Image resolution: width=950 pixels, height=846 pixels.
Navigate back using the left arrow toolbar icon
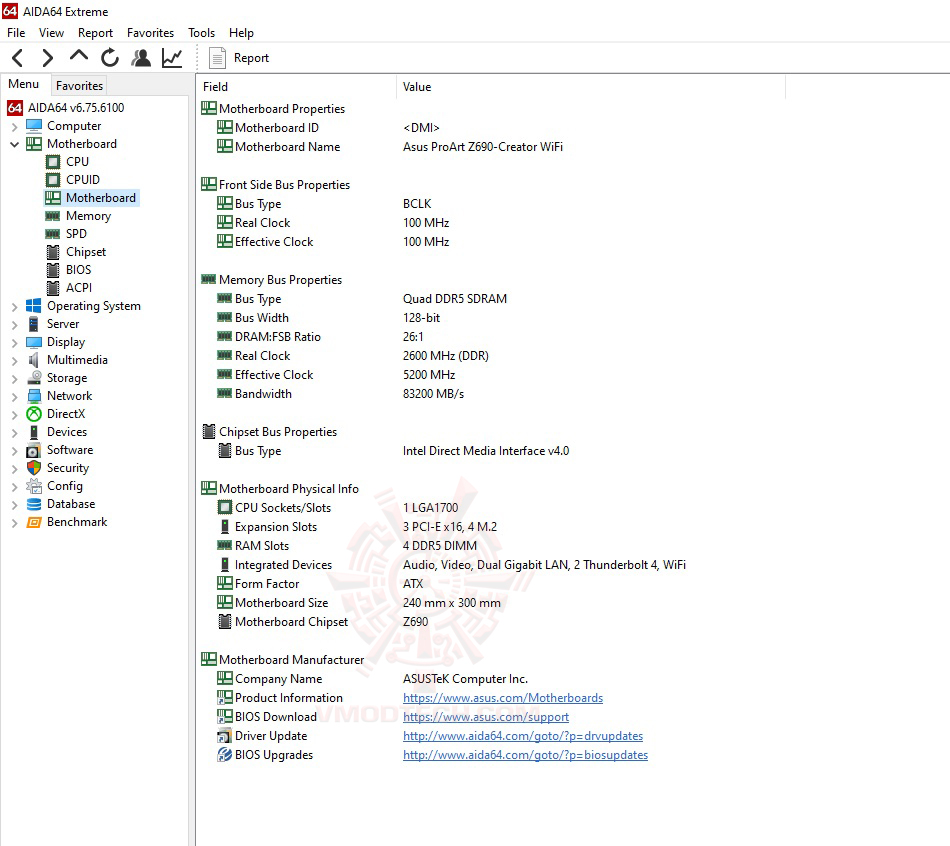(x=15, y=58)
